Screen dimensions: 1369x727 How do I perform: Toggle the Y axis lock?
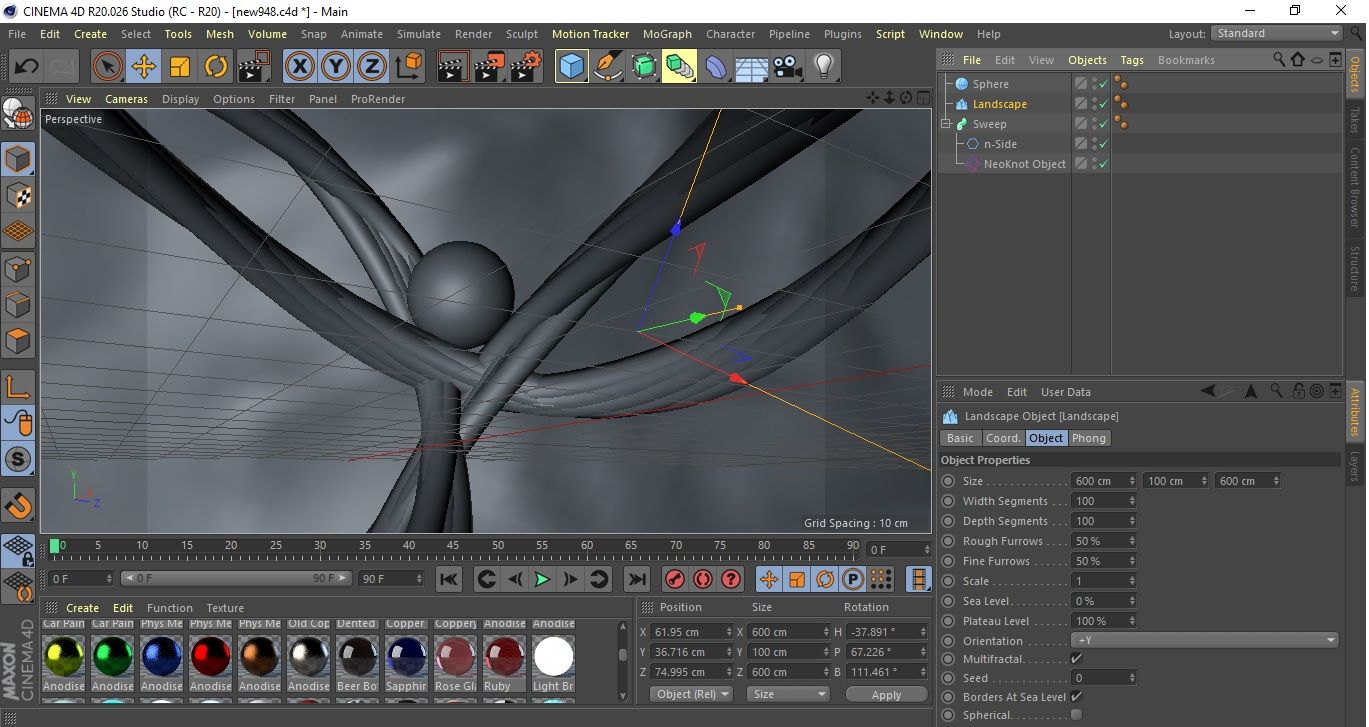336,67
